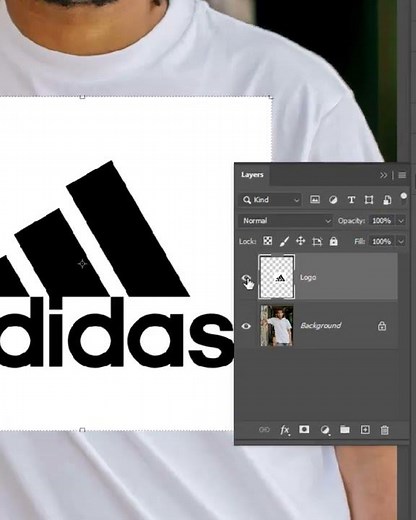Add a layer style with fx icon
416x520 pixels.
[284, 430]
